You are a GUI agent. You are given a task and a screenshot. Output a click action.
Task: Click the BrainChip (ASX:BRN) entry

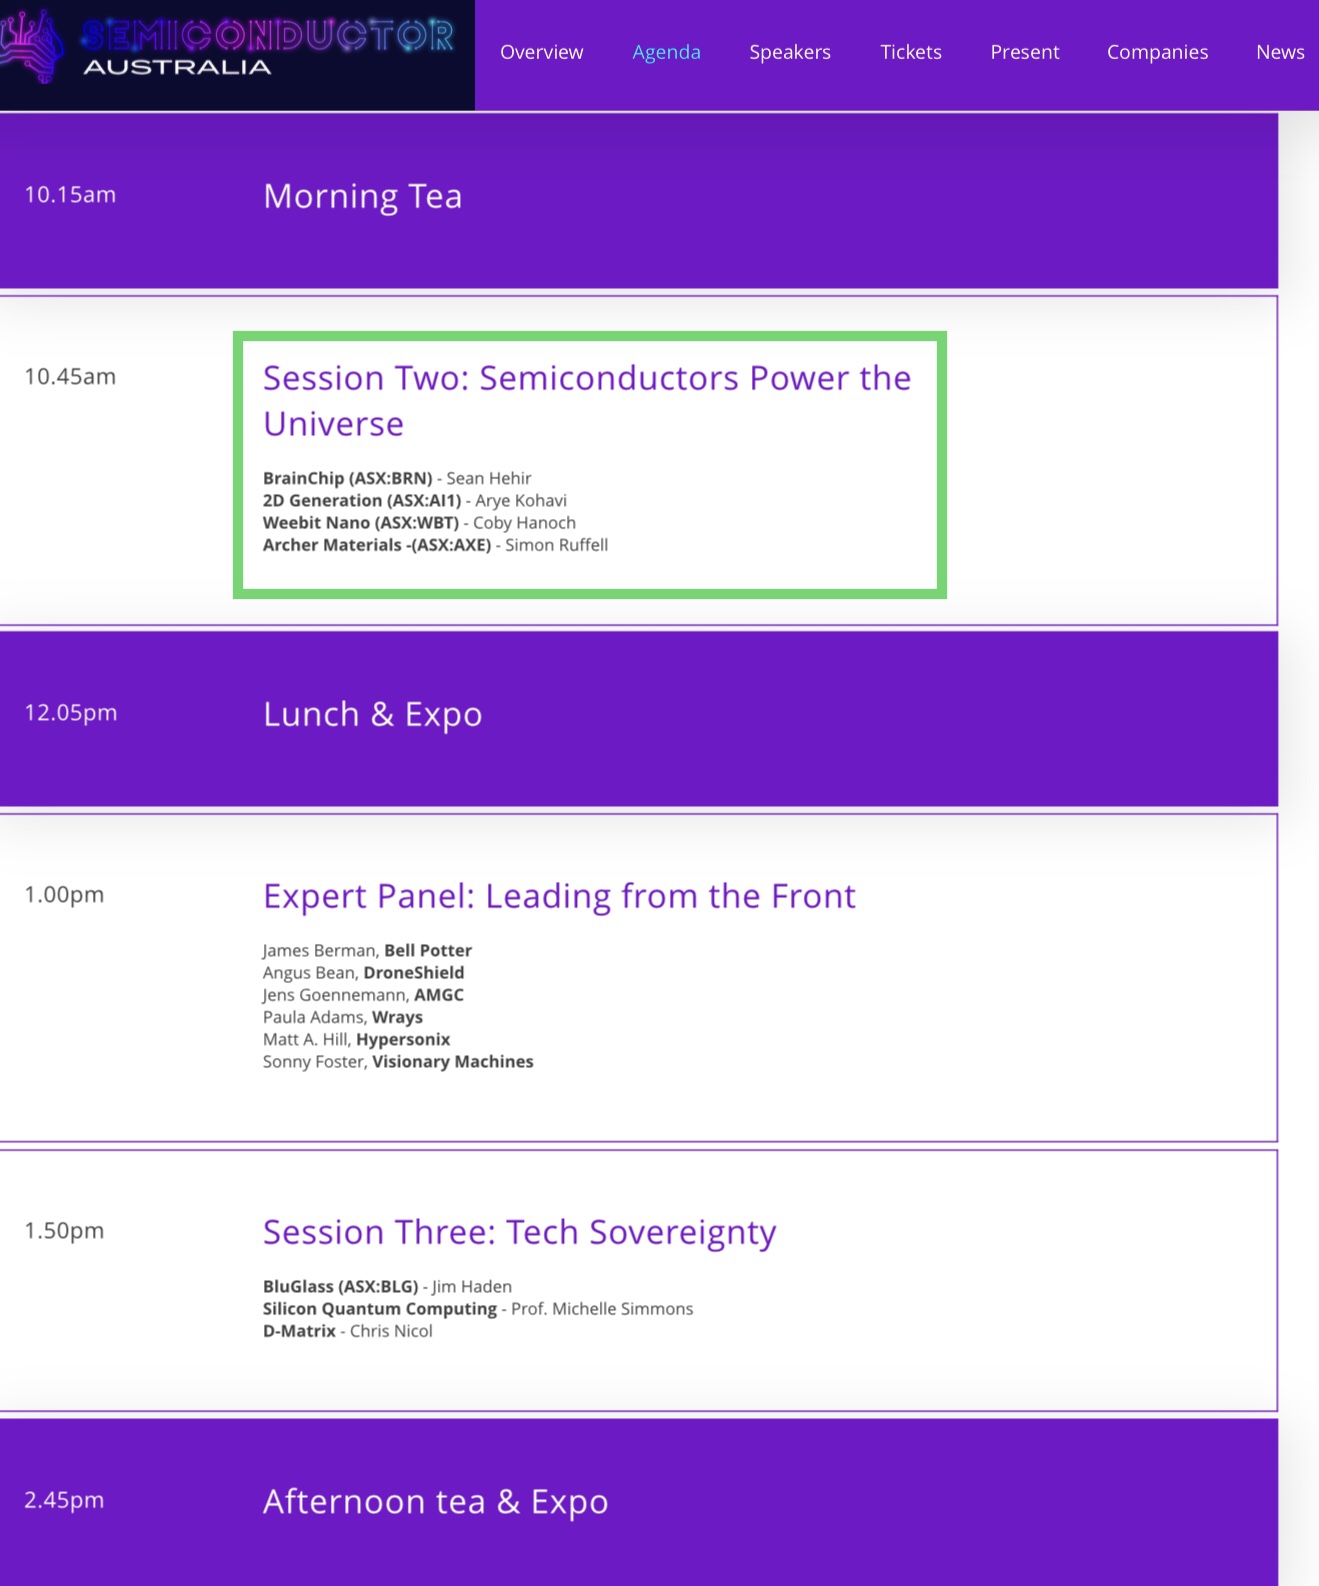coord(347,478)
